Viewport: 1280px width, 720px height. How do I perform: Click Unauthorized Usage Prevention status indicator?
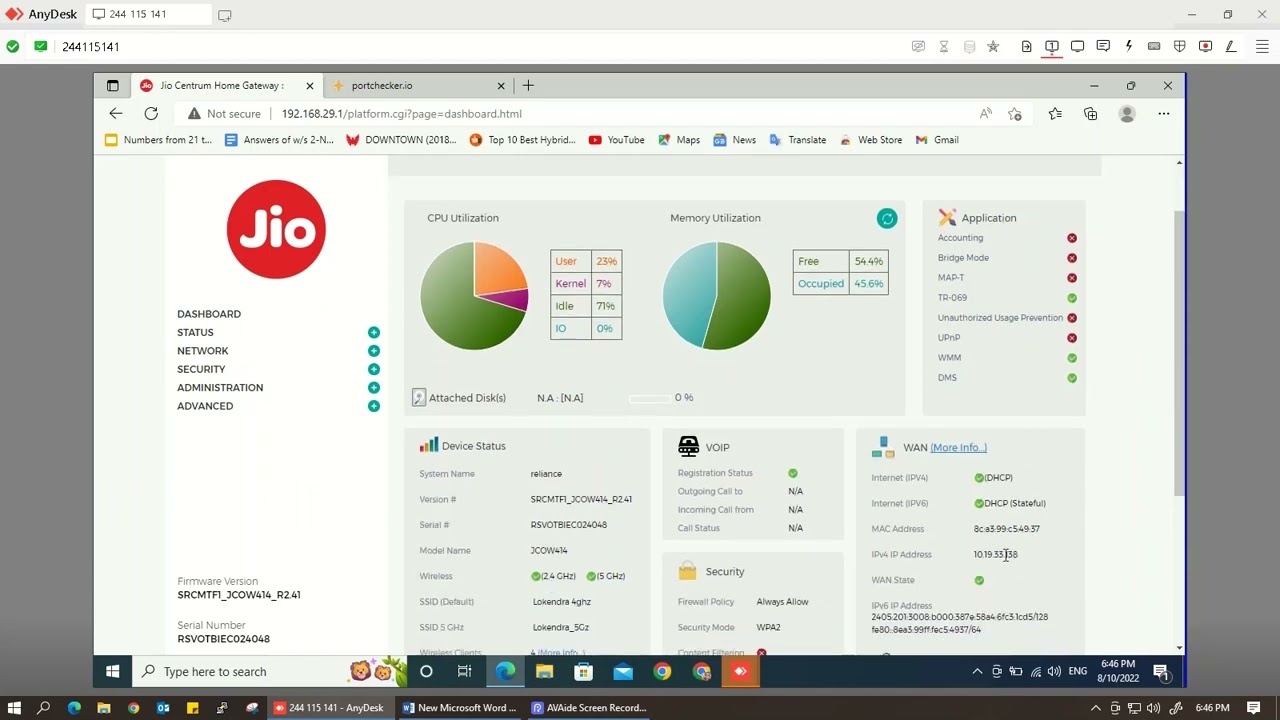pos(1072,318)
